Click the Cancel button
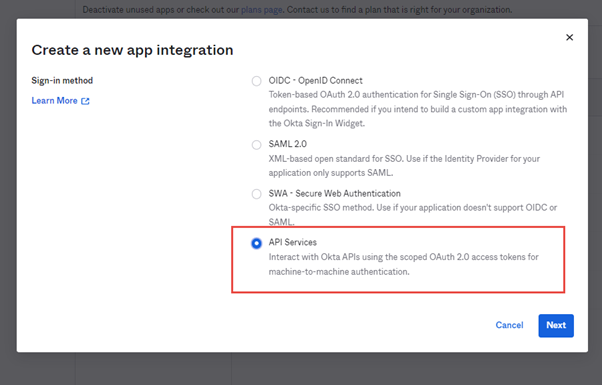Image resolution: width=602 pixels, height=385 pixels. click(509, 325)
